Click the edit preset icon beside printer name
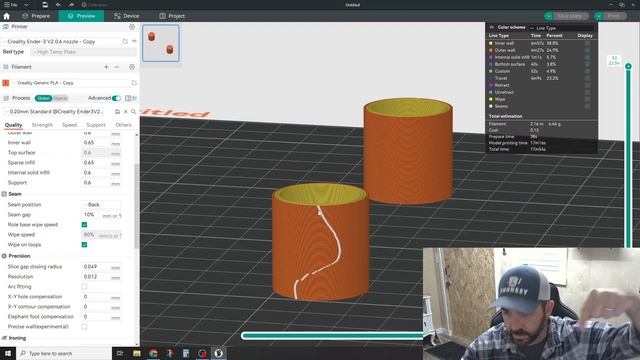The width and height of the screenshot is (640, 360). pyautogui.click(x=125, y=41)
